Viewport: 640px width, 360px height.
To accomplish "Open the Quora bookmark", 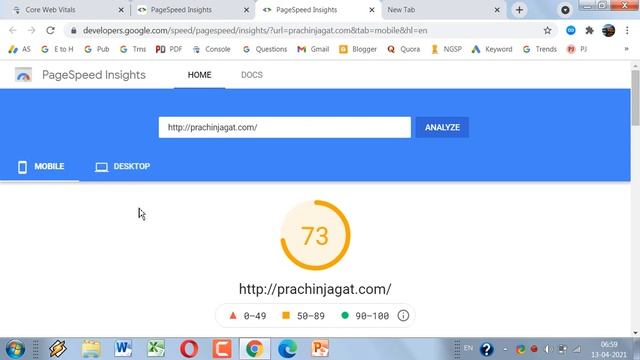I will point(403,49).
